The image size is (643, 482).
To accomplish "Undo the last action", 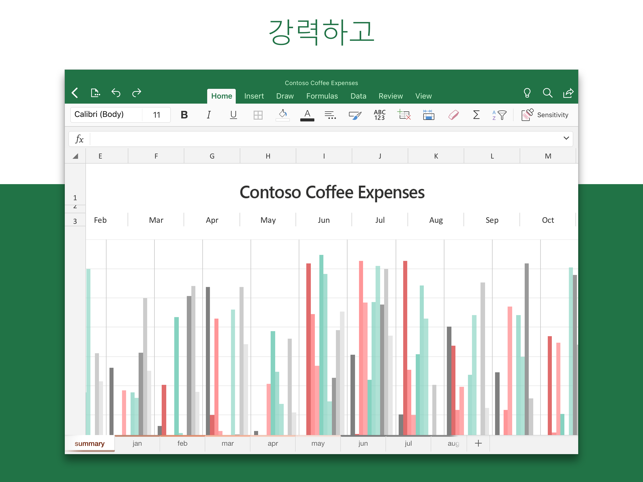I will [x=116, y=93].
